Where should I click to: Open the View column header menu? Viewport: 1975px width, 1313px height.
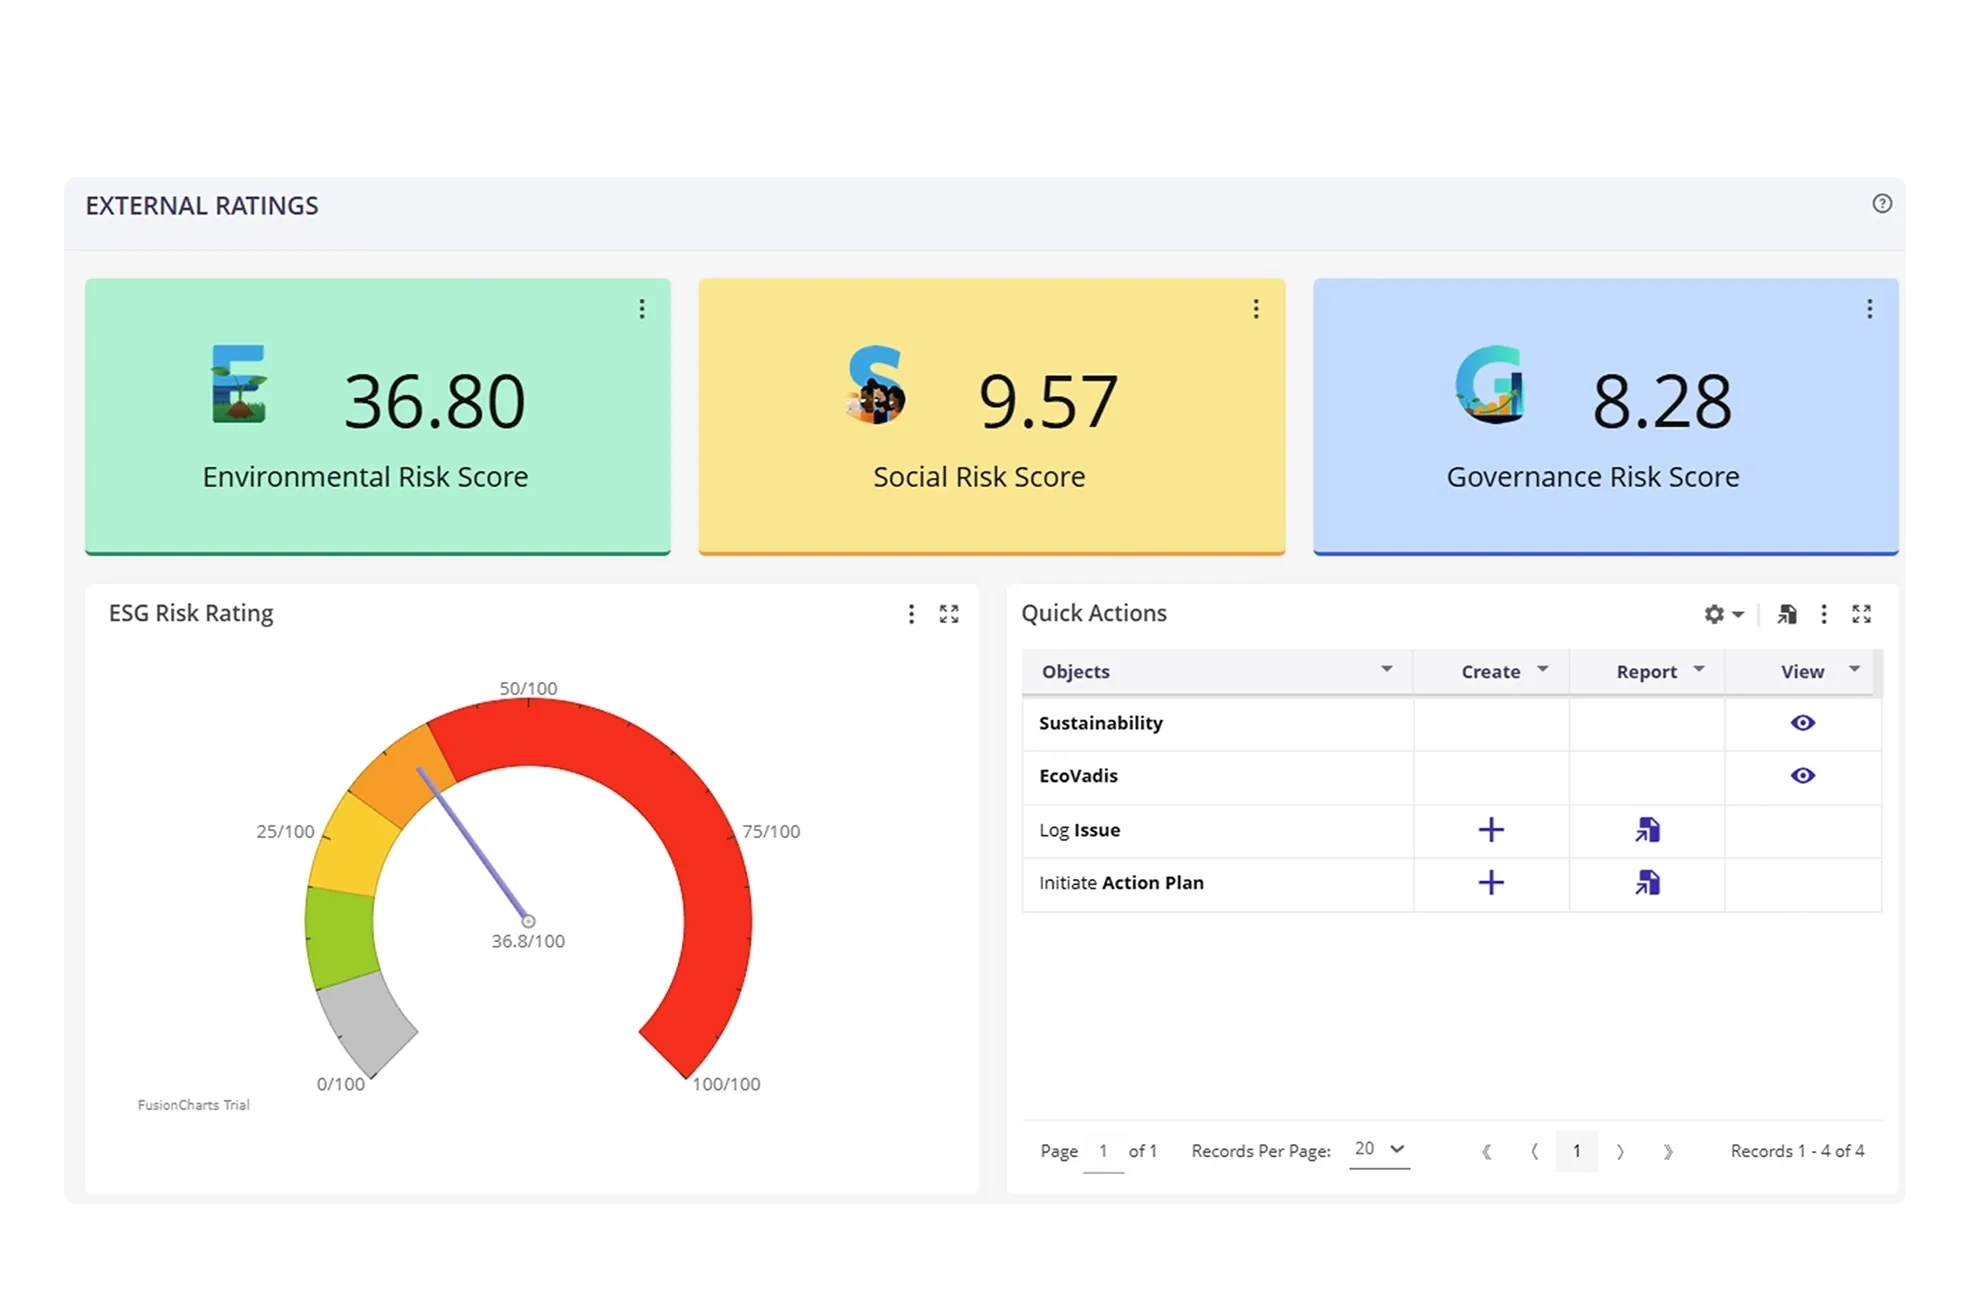1854,669
